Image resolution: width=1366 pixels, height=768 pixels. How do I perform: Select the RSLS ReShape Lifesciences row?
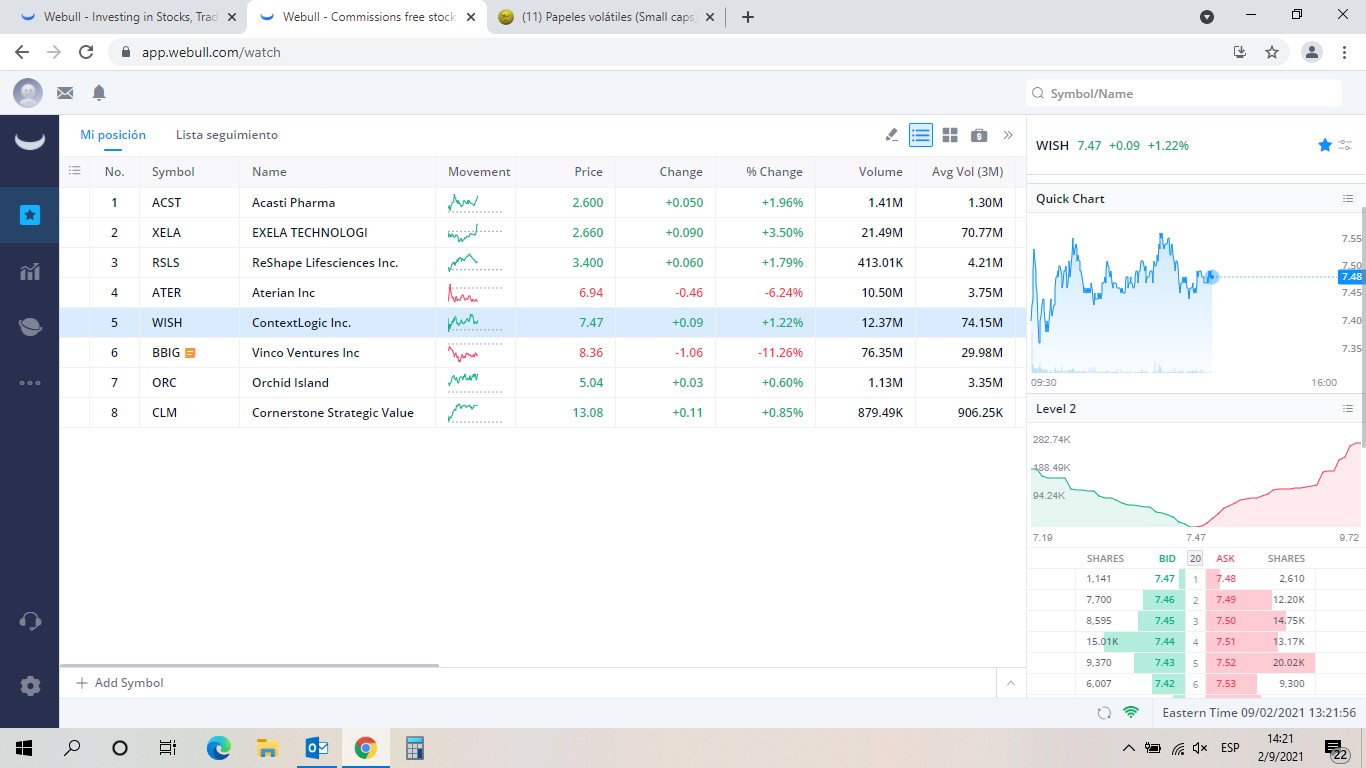pos(543,262)
